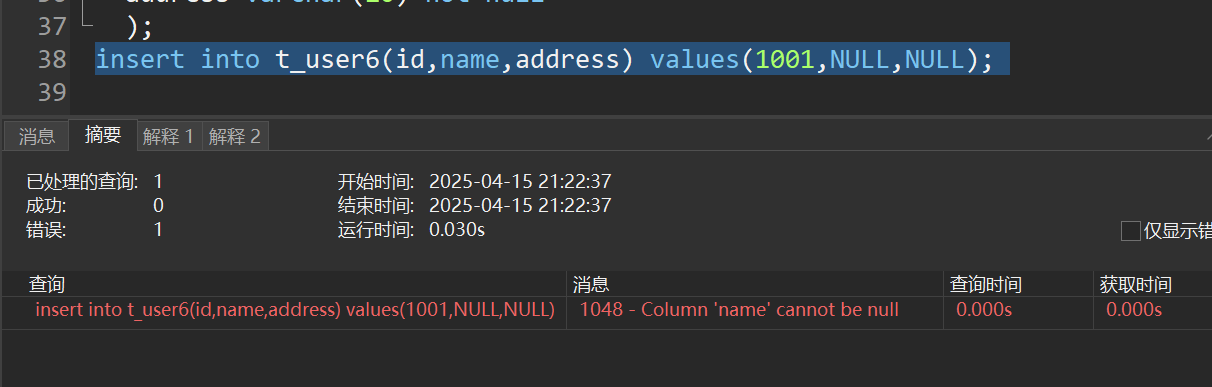Click the 已处理的查询 label
1212x387 pixels.
point(81,182)
